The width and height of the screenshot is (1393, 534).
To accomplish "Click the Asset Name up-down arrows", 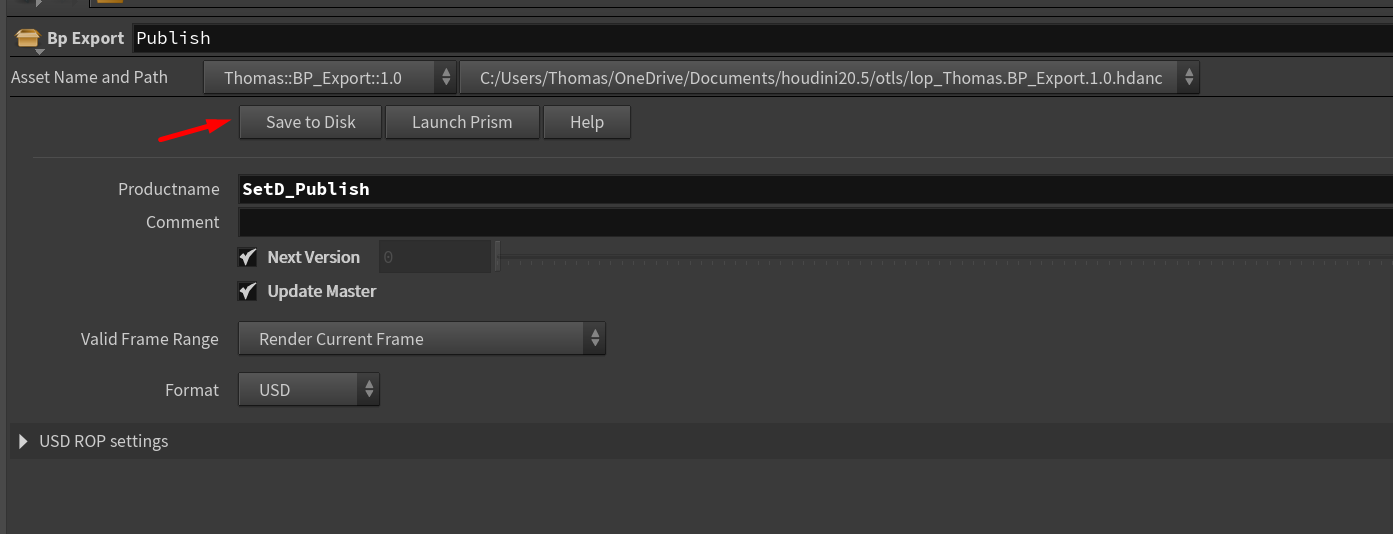I will click(446, 78).
